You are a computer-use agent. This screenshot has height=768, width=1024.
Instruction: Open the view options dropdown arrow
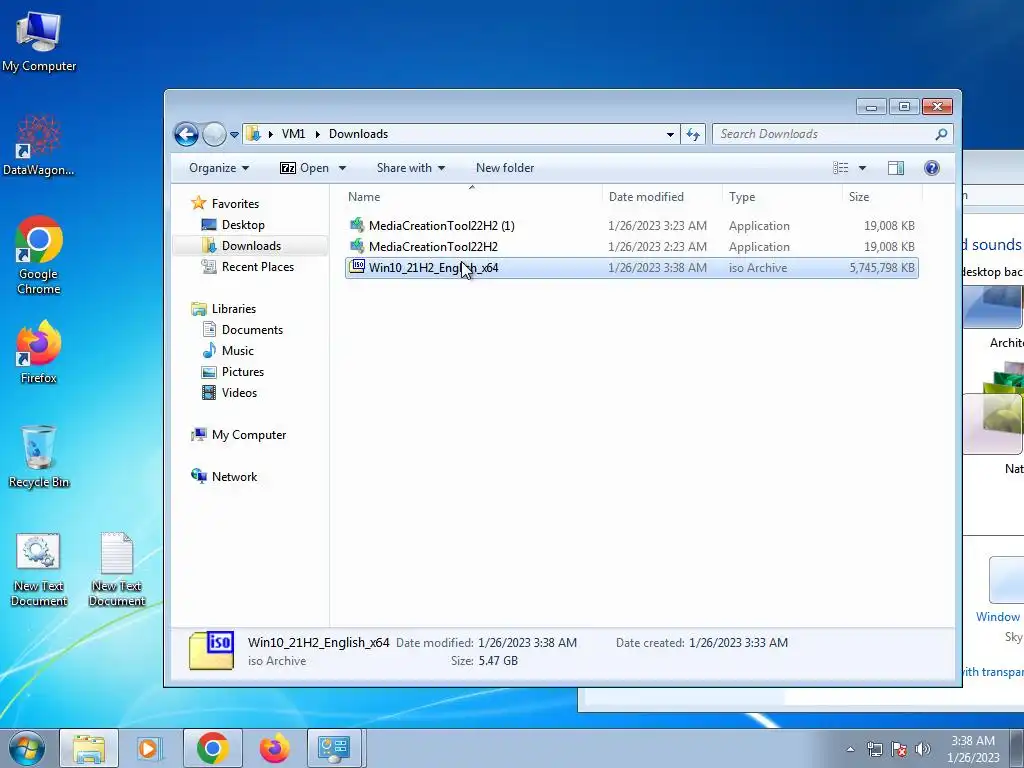point(862,168)
